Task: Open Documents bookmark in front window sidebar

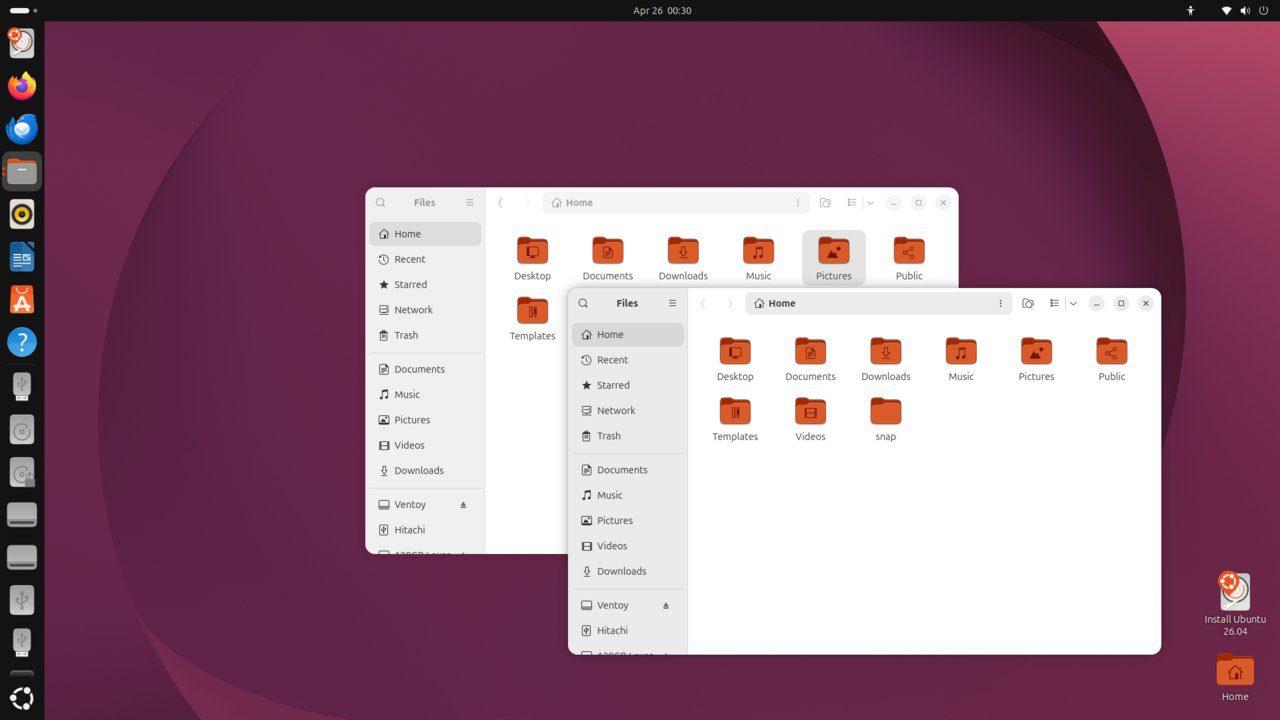Action: [628, 470]
